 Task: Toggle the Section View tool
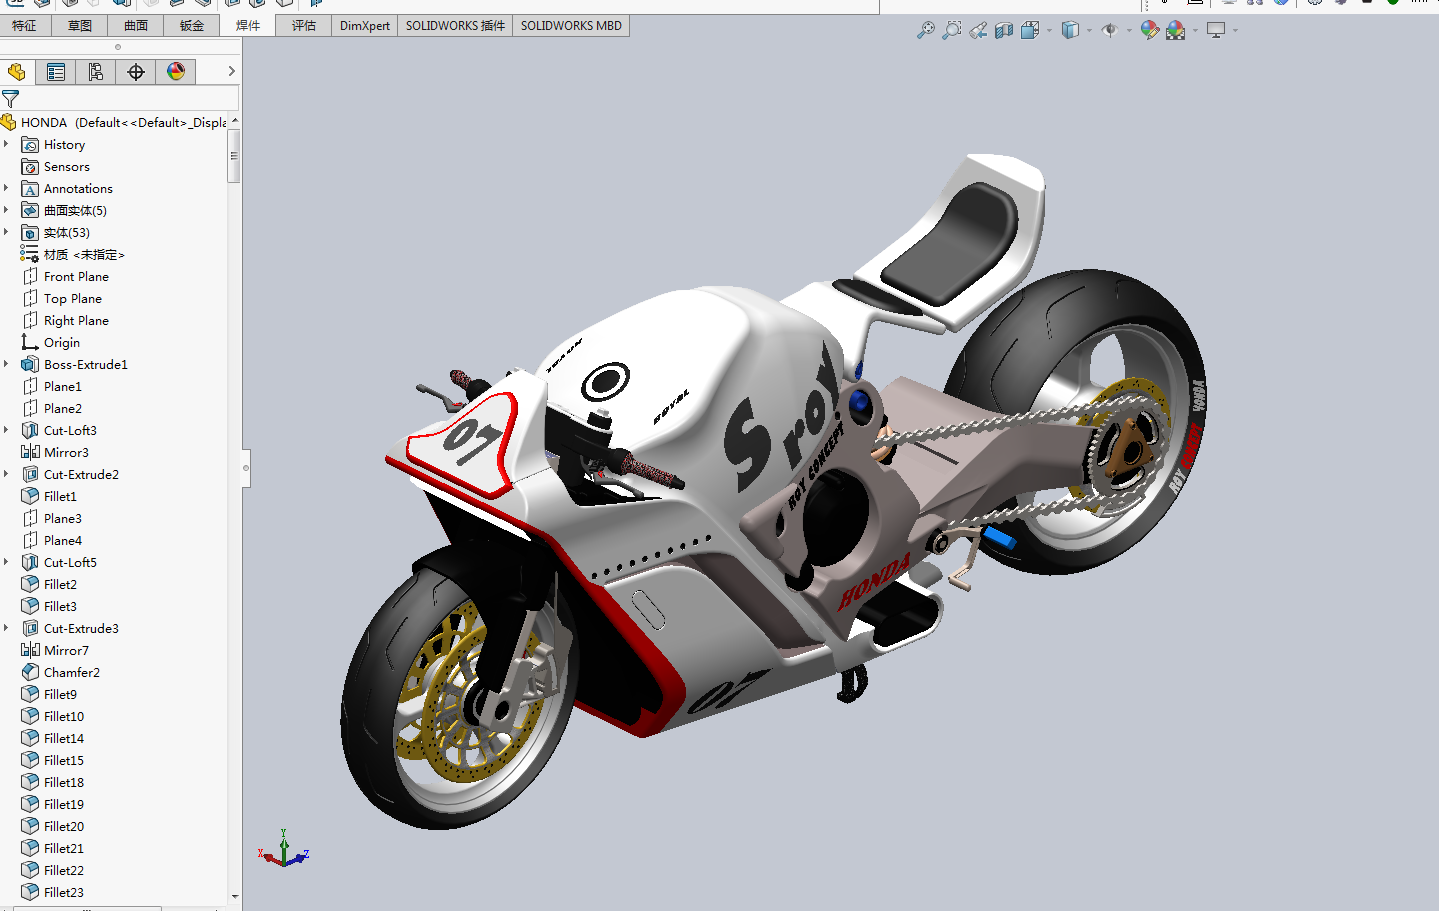point(1004,30)
